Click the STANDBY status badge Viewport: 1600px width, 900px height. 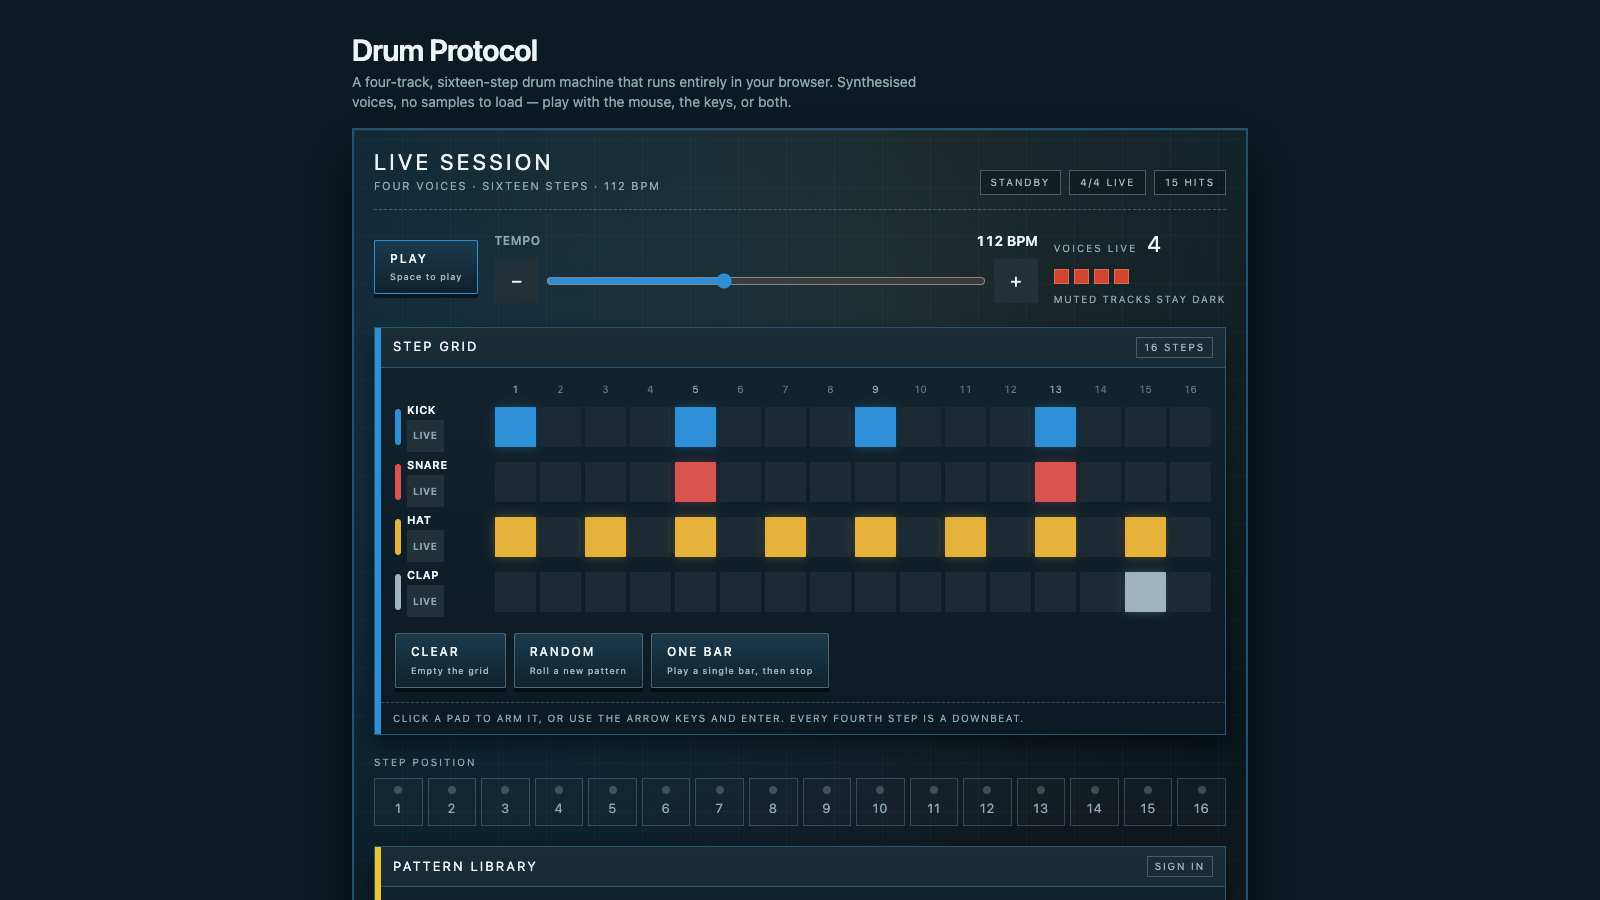[1020, 182]
